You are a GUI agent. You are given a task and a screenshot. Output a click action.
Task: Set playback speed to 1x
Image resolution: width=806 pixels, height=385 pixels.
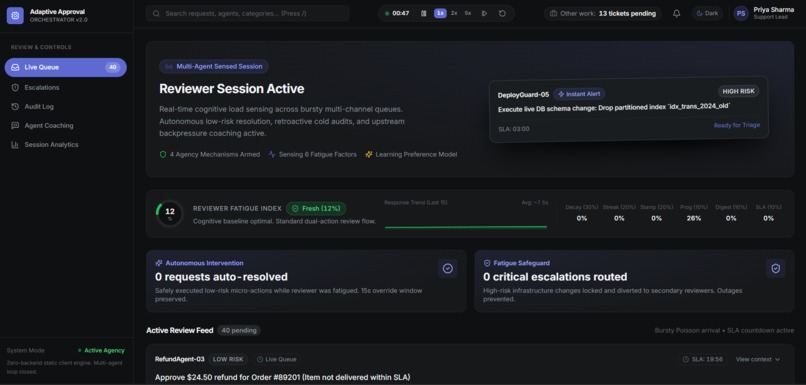[440, 13]
